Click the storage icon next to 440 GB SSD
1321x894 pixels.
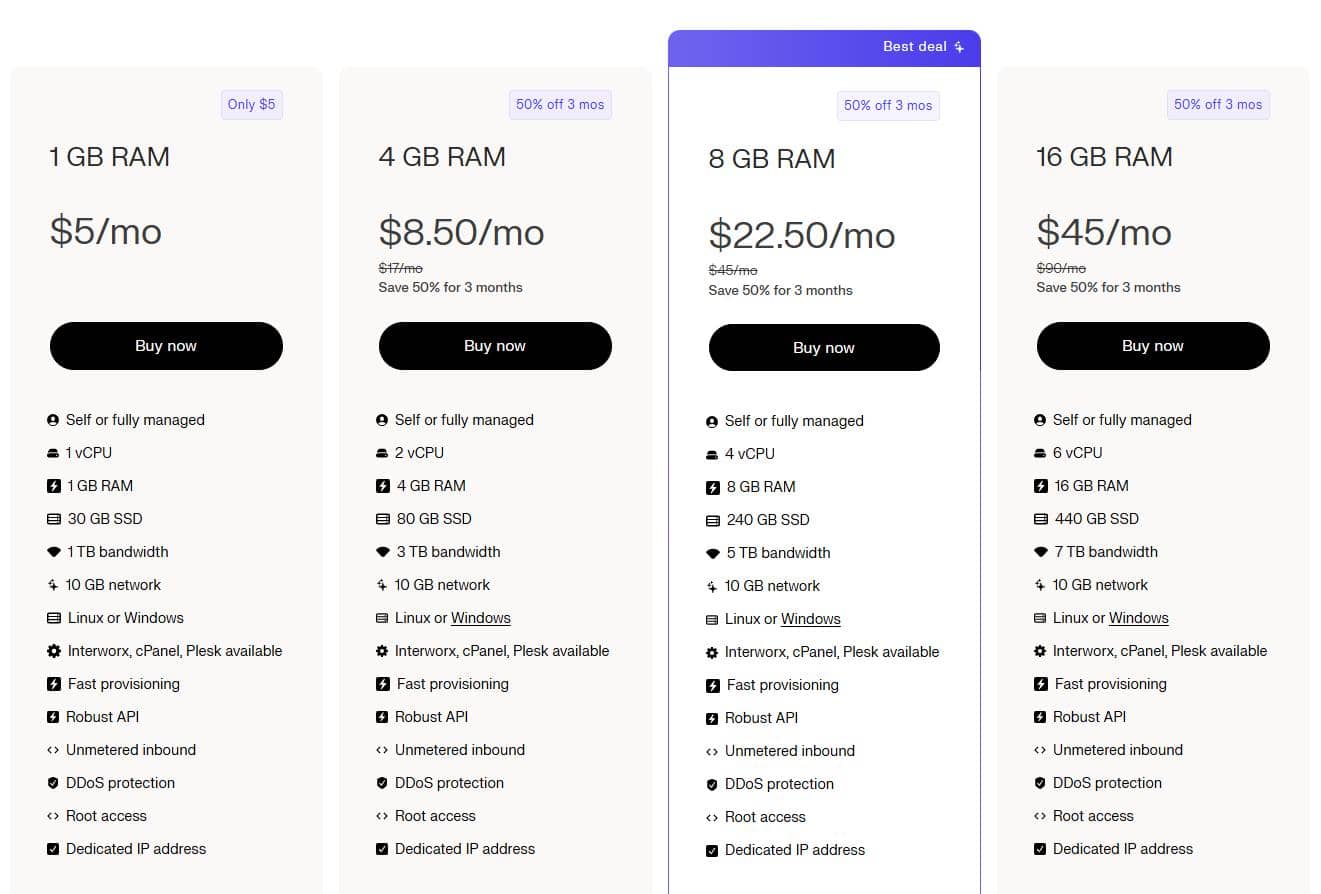click(1040, 519)
